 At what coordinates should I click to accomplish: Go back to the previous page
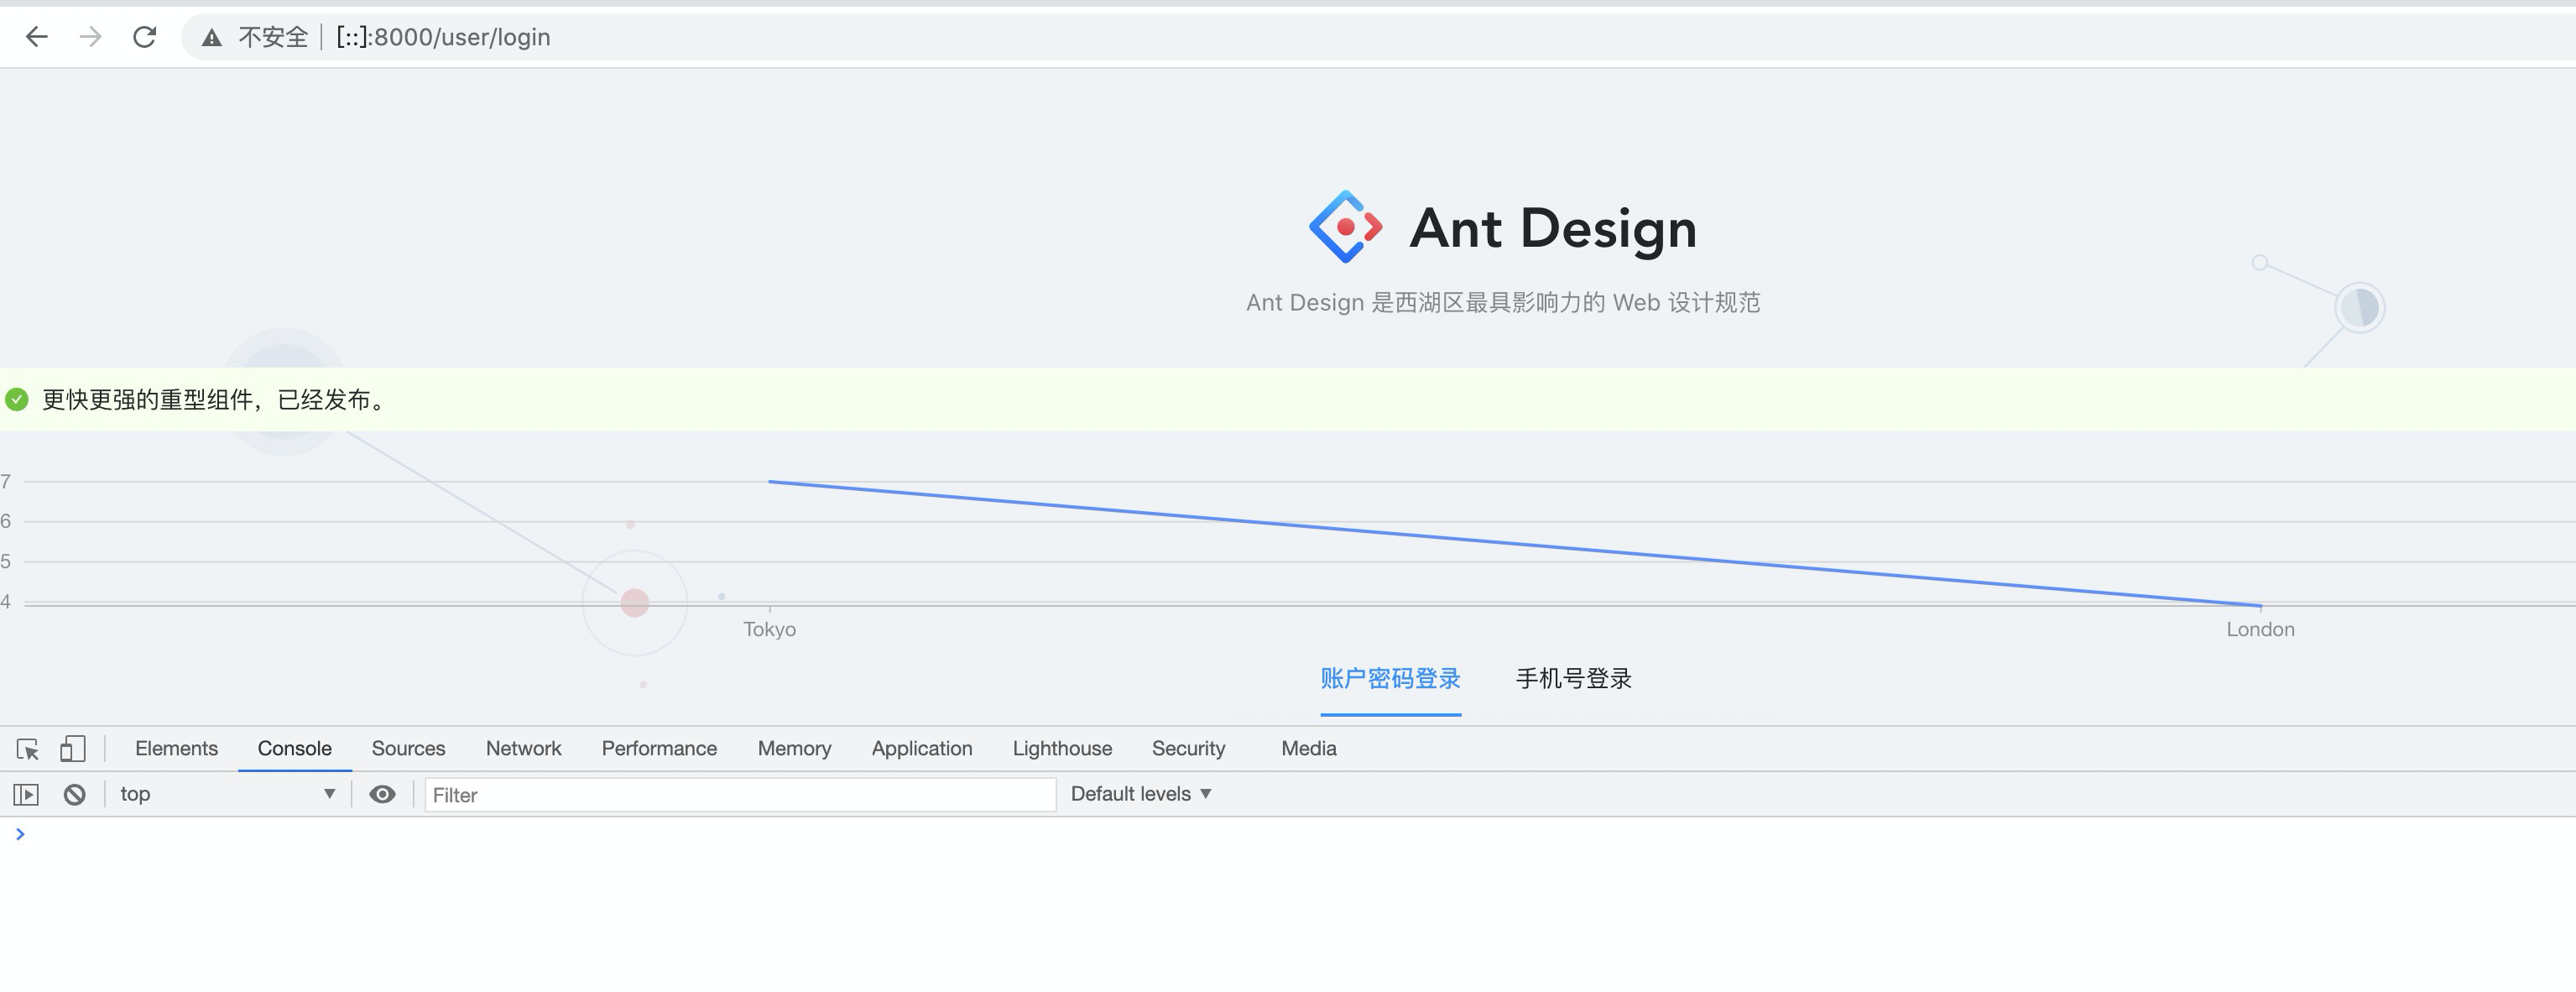(x=38, y=37)
